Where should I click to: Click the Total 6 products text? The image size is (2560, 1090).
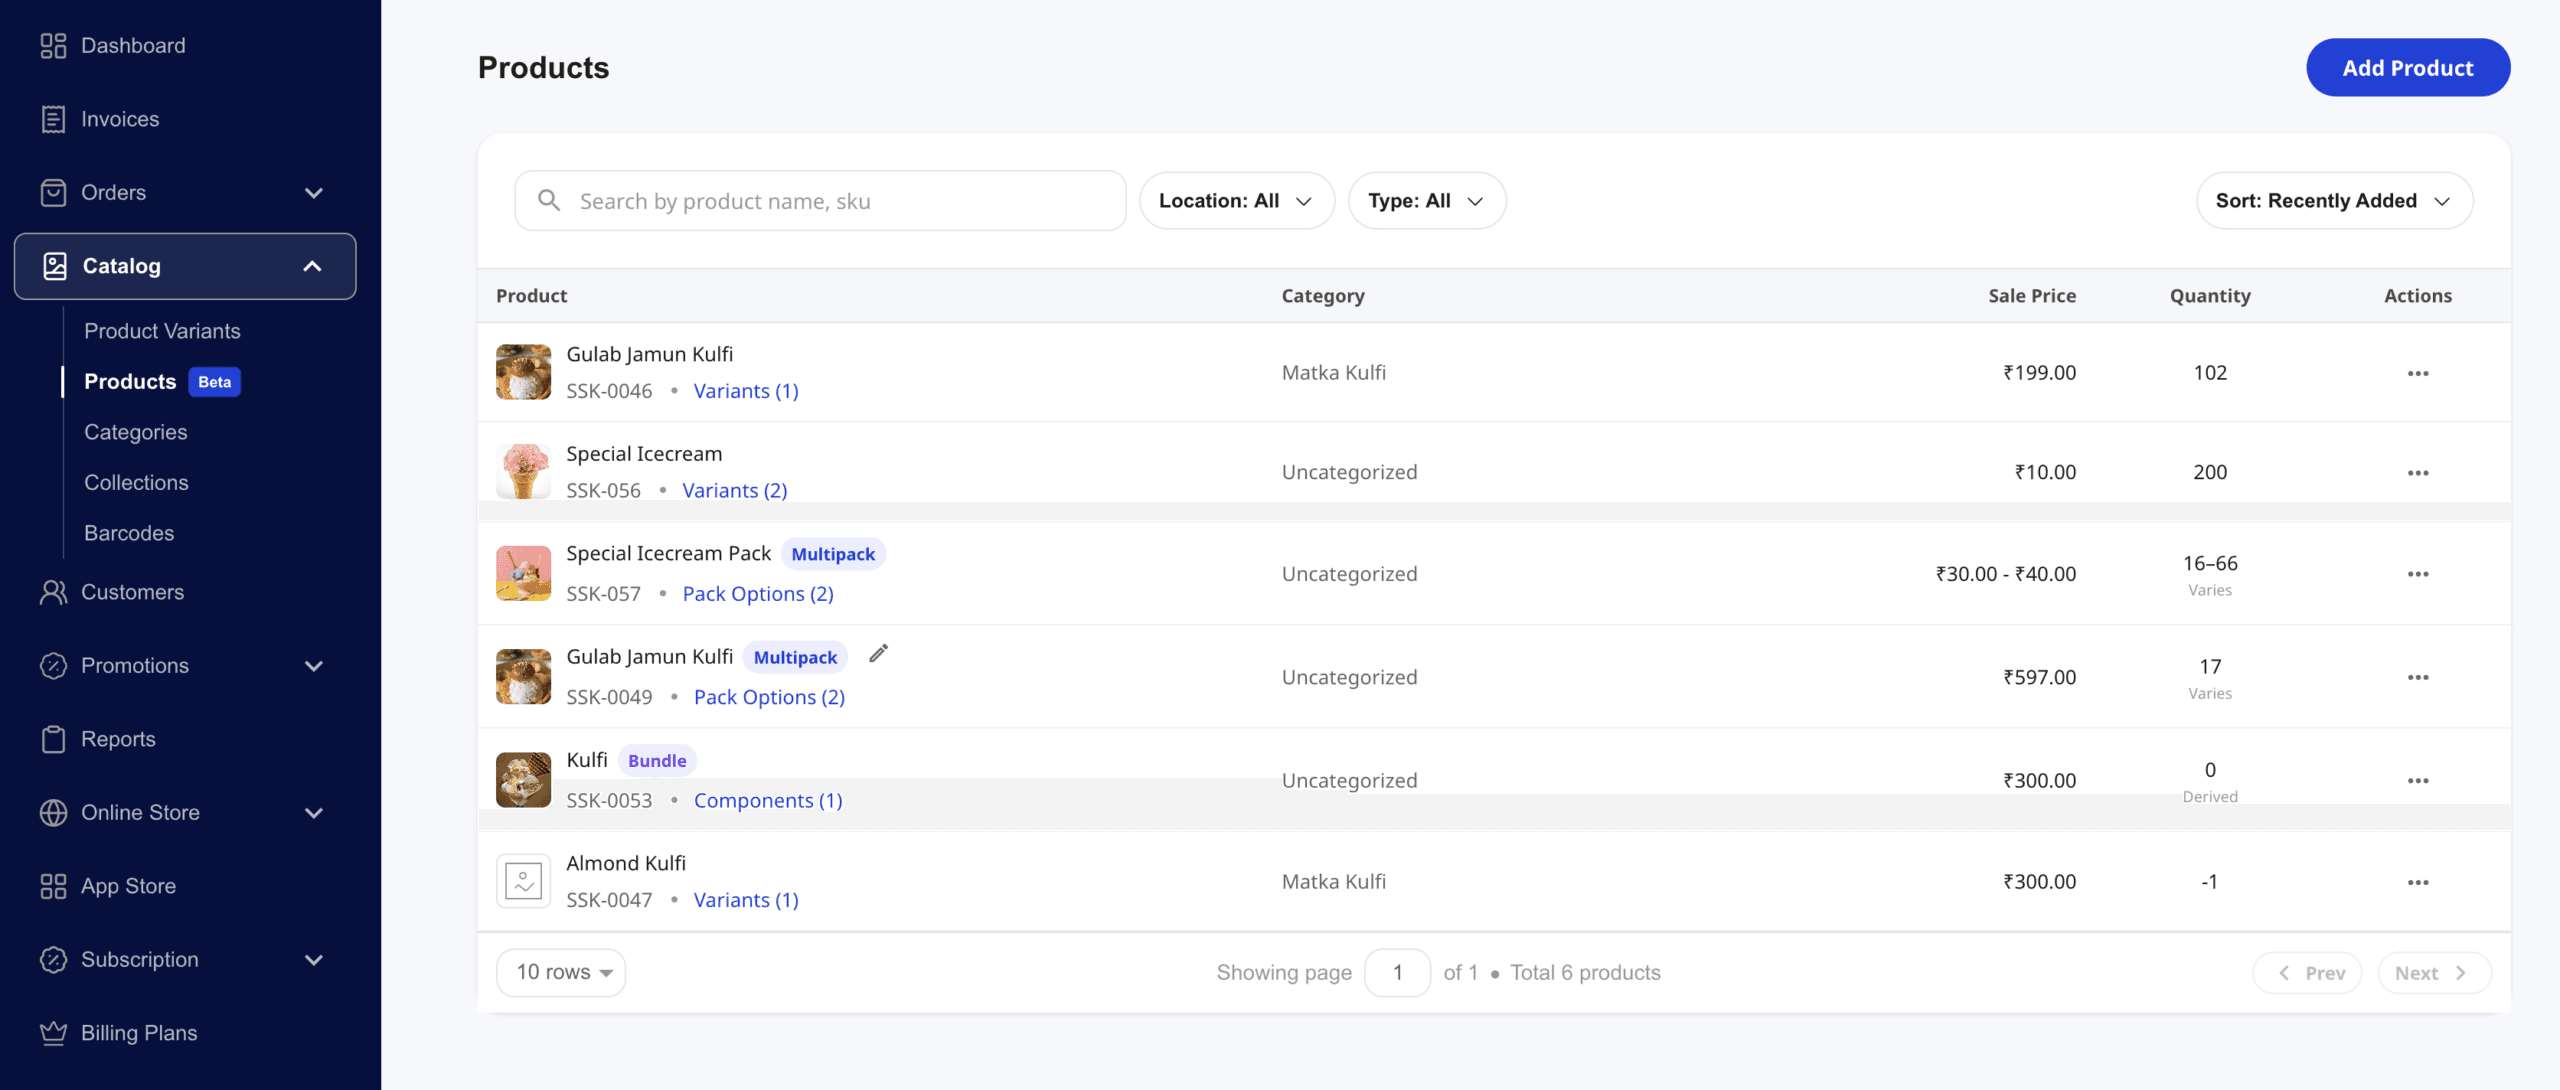pyautogui.click(x=1585, y=973)
